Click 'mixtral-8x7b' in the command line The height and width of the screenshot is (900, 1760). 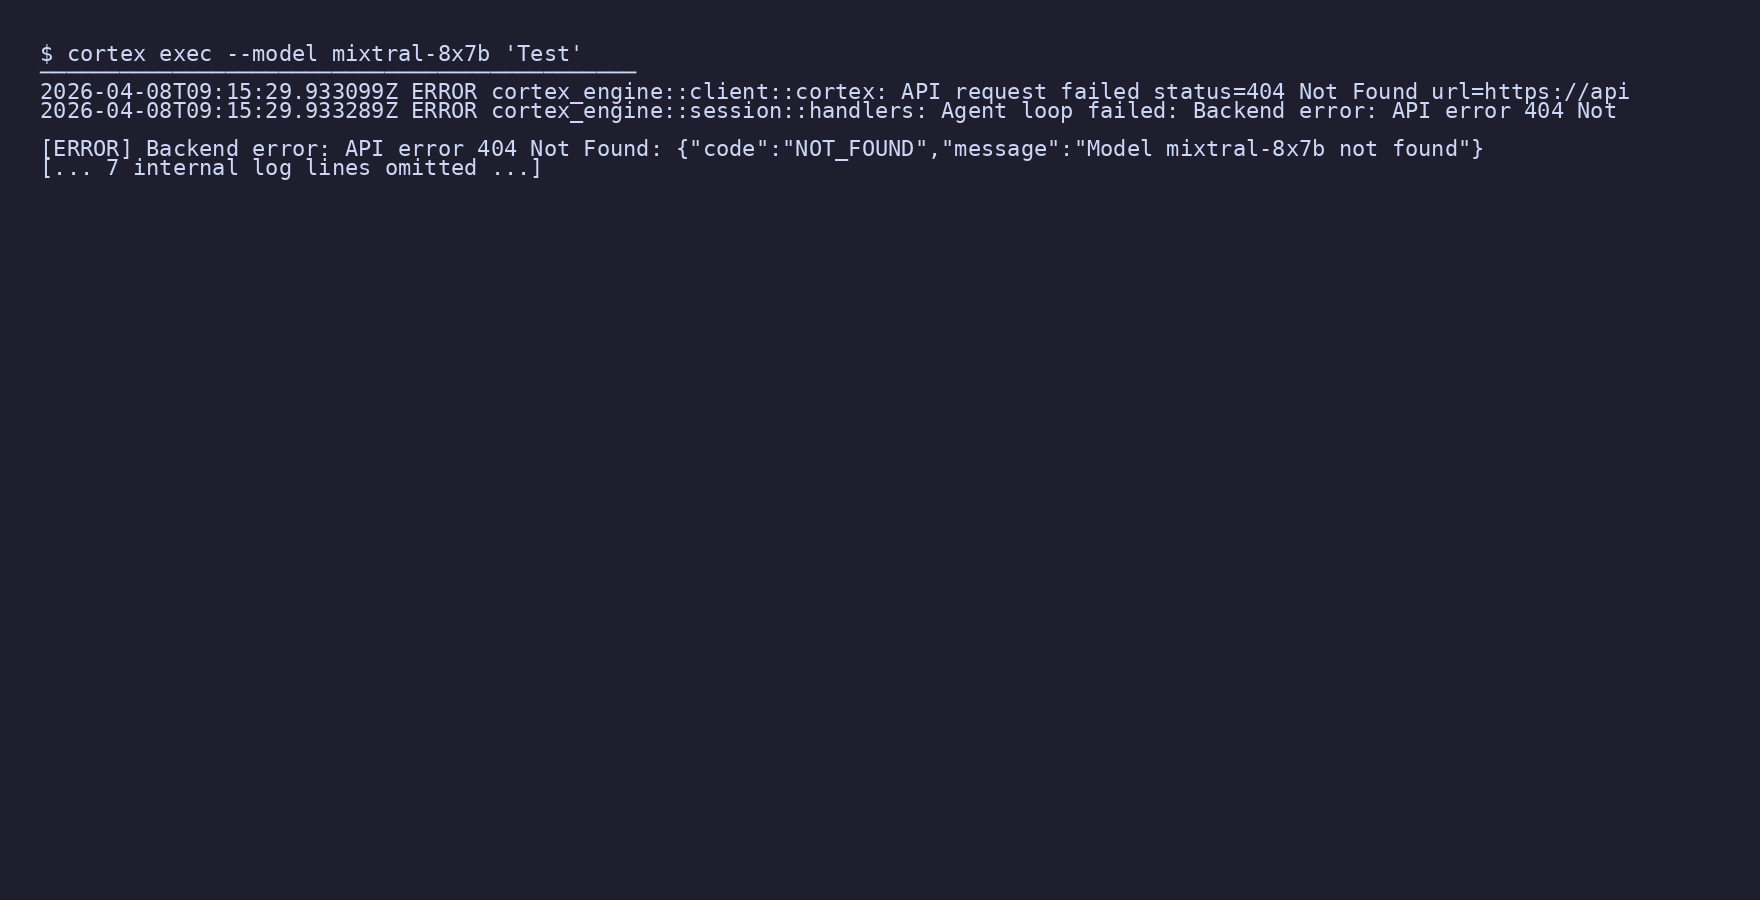[x=411, y=54]
